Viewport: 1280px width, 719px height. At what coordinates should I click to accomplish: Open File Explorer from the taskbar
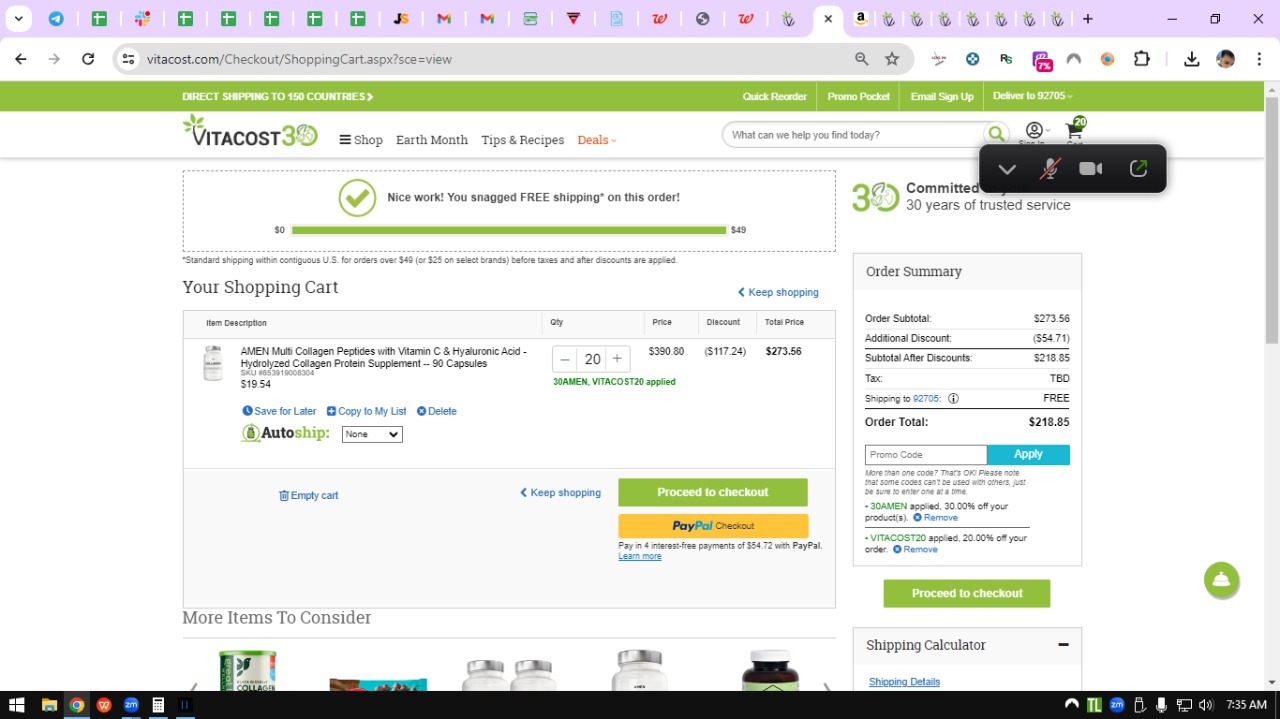click(49, 705)
